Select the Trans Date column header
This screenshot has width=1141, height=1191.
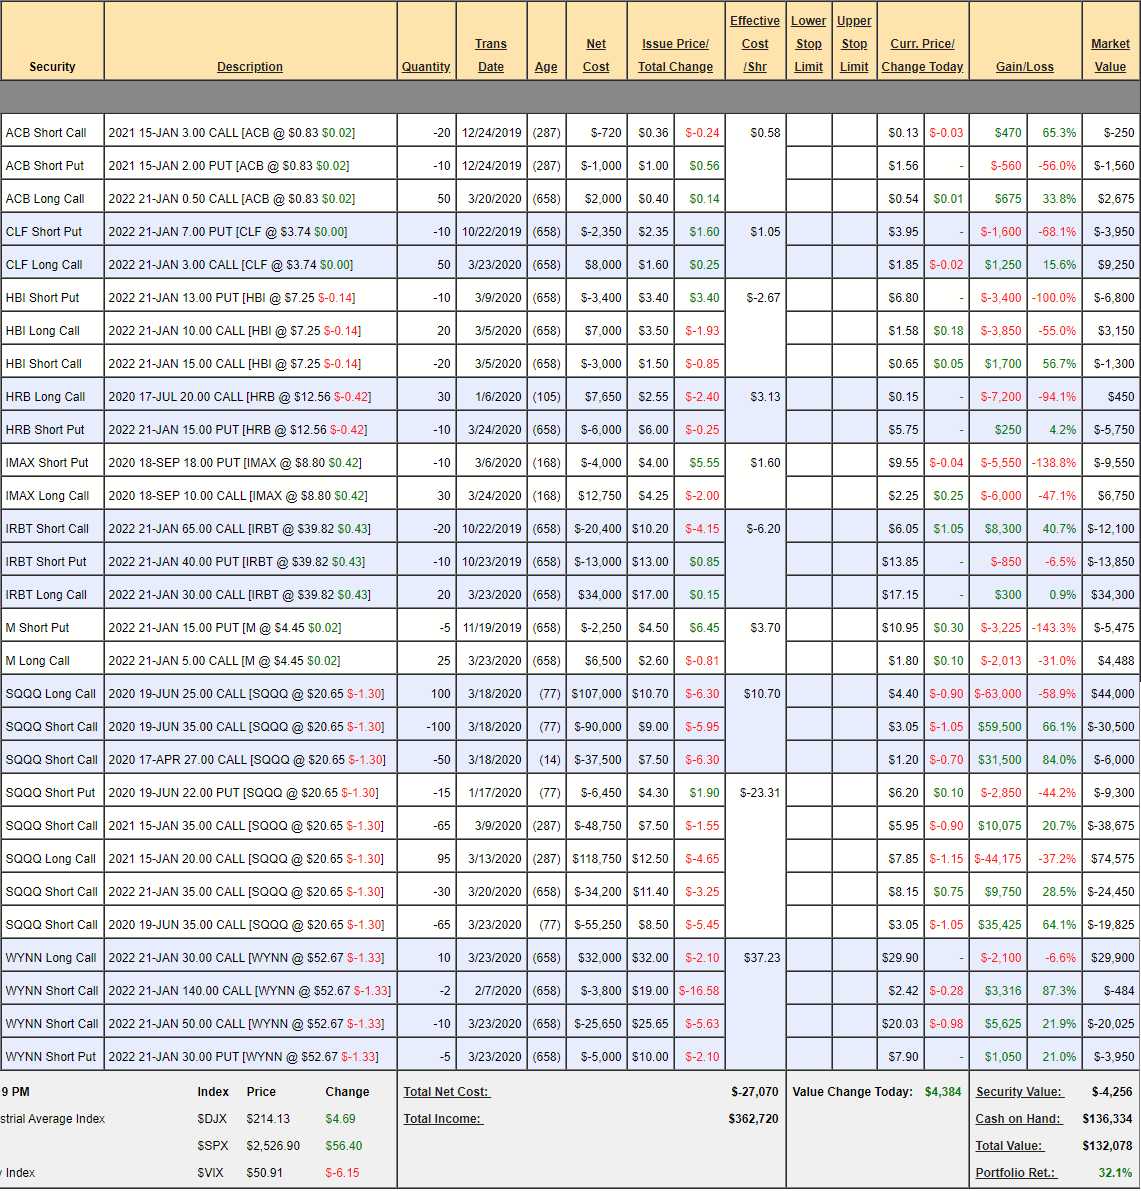tap(491, 55)
